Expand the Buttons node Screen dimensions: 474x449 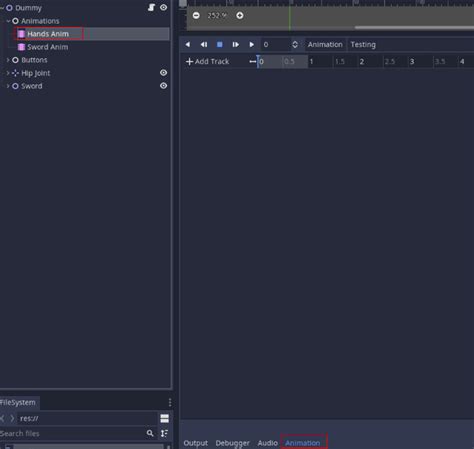[8, 60]
